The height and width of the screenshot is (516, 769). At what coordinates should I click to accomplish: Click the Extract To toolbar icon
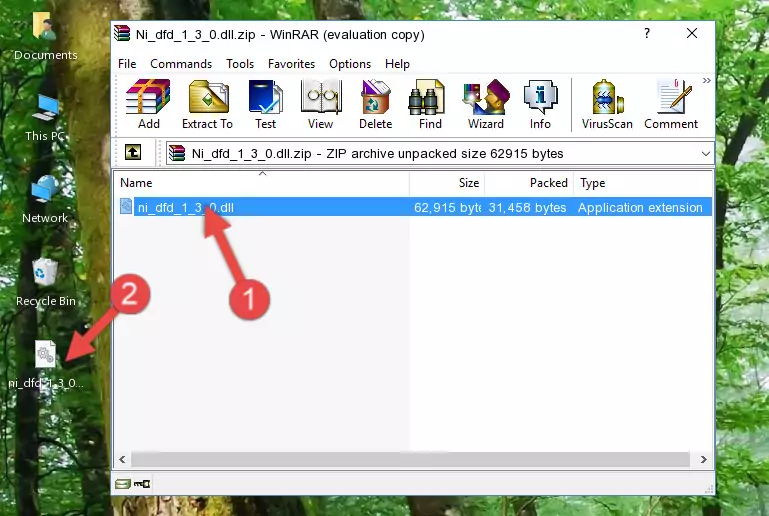coord(207,104)
